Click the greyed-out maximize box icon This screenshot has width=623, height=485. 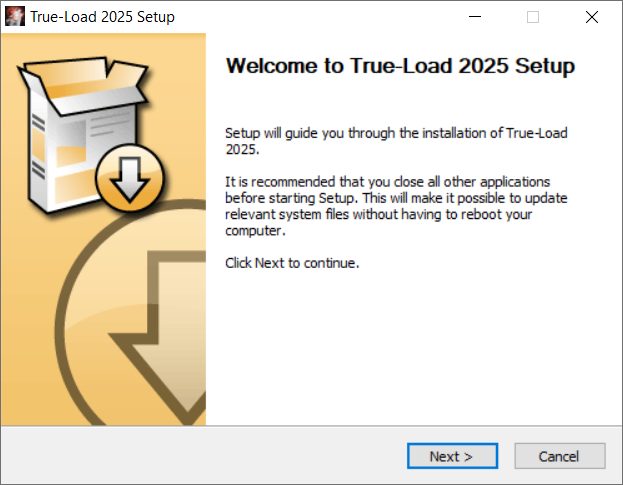(x=533, y=17)
